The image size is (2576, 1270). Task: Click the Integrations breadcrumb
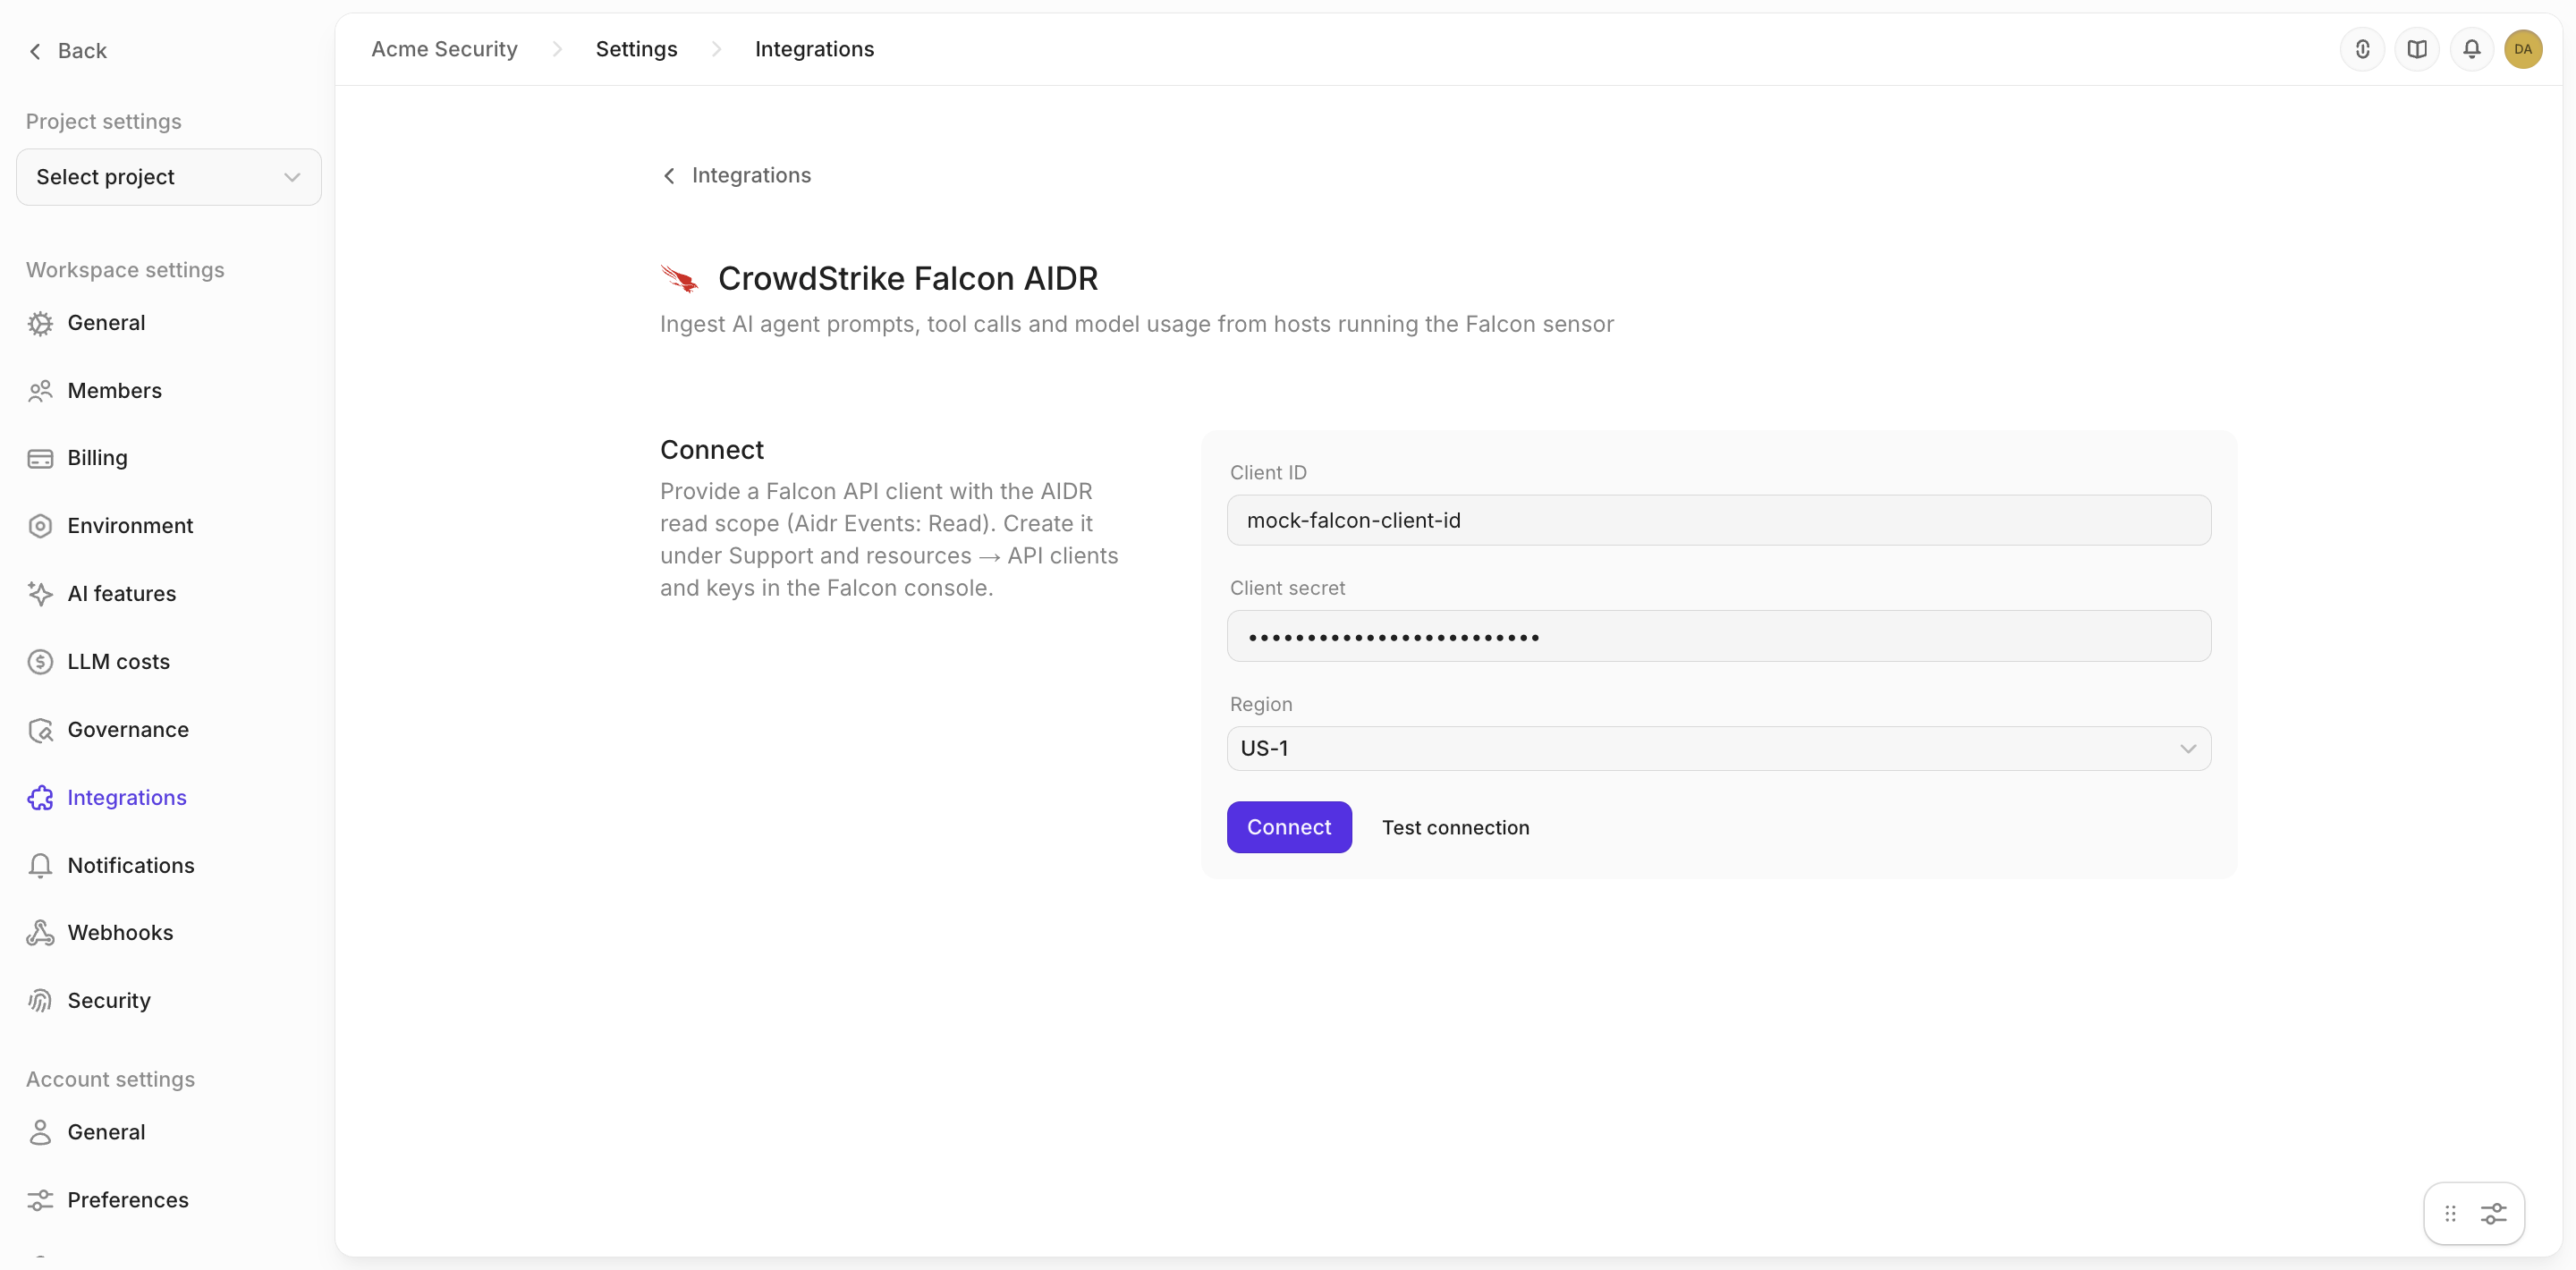tap(814, 49)
